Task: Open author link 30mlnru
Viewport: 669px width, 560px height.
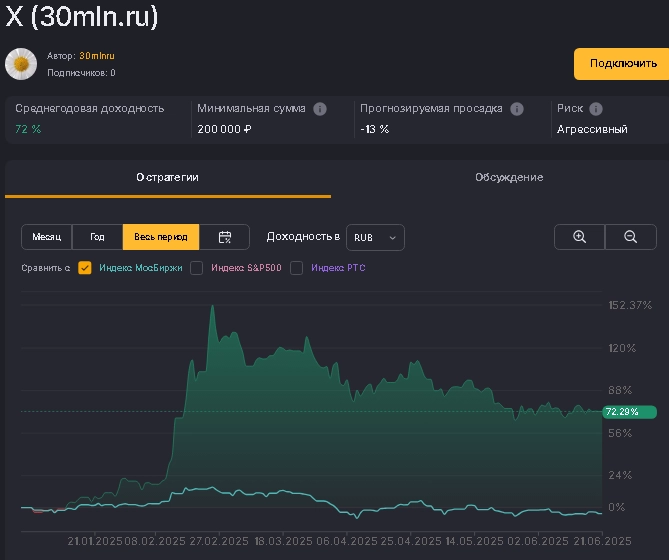Action: 97,56
